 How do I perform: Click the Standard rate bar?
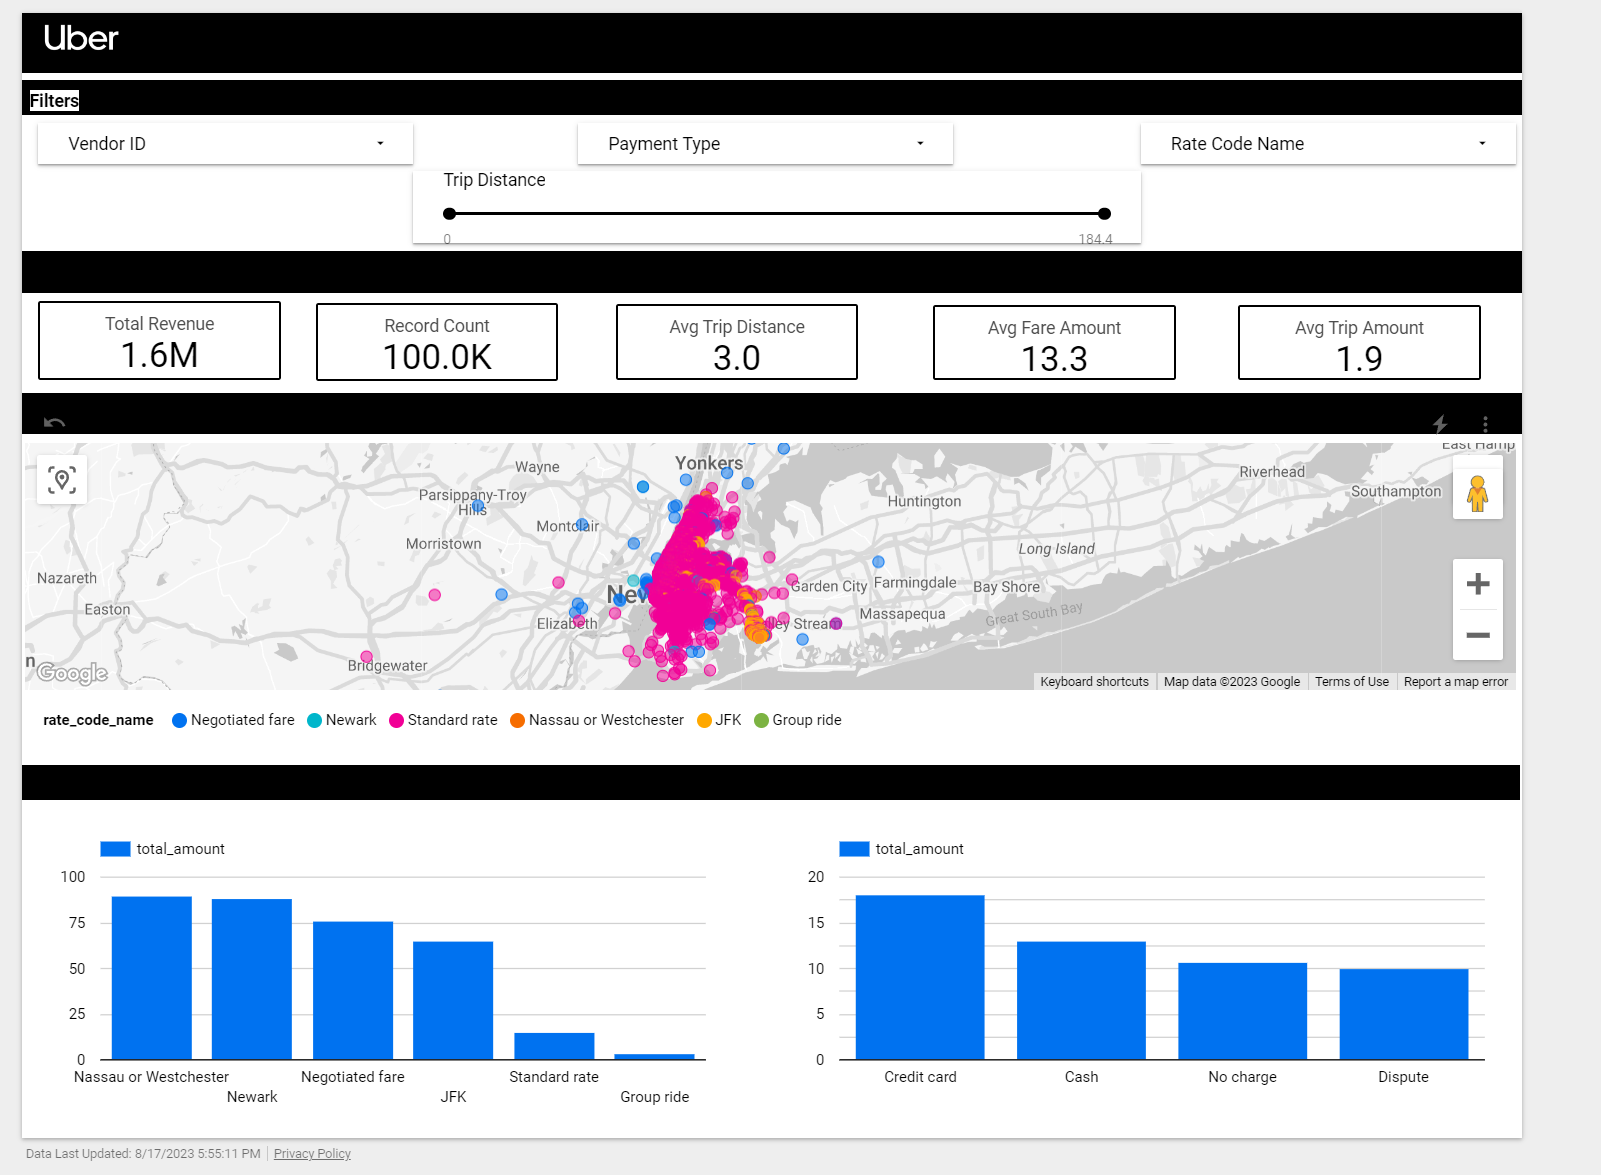pyautogui.click(x=554, y=1046)
